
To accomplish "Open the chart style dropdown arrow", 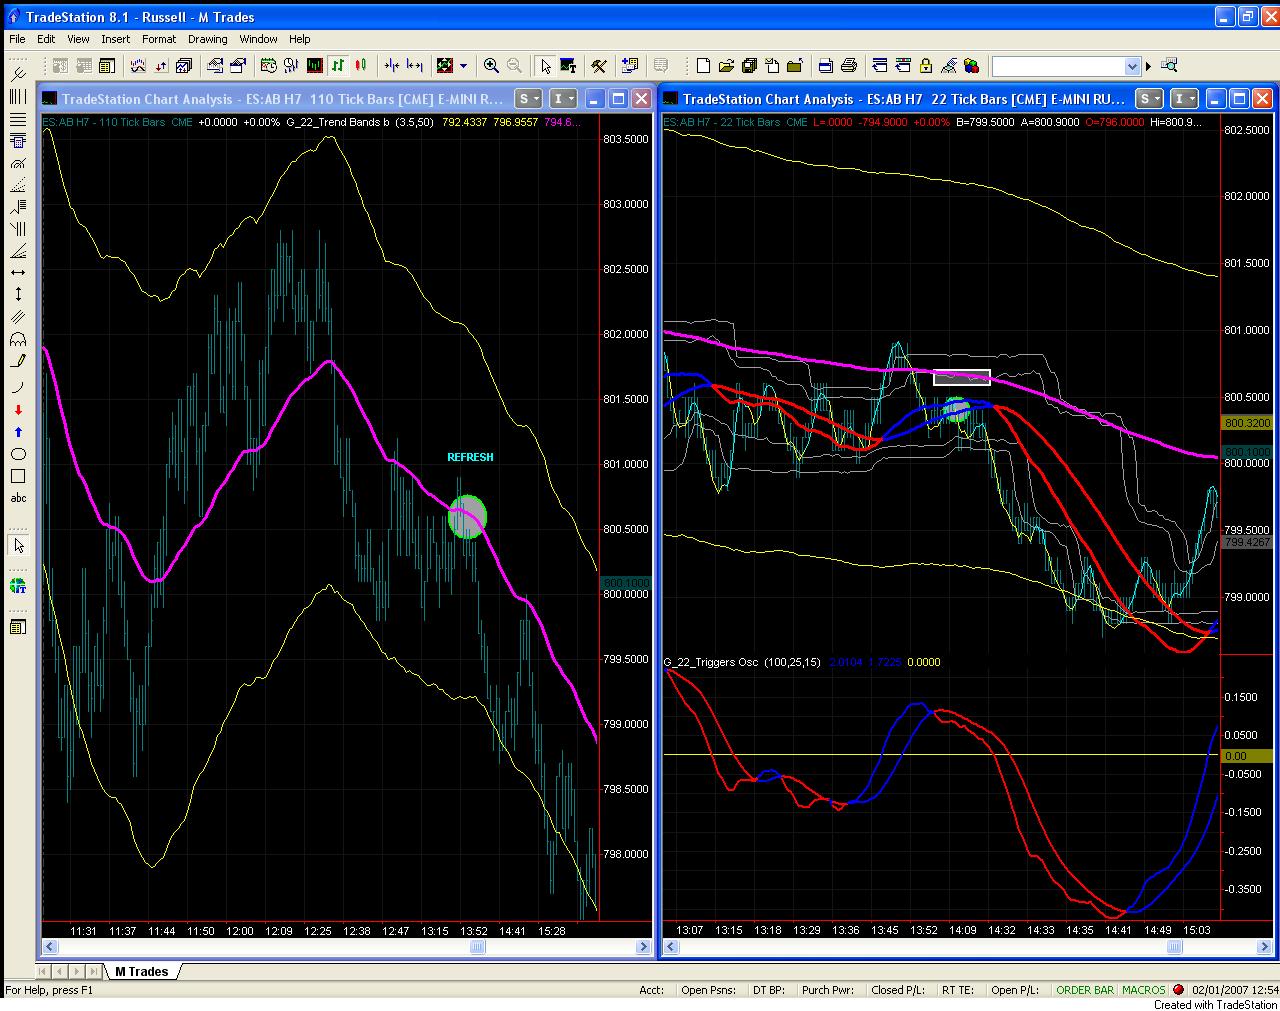I will pyautogui.click(x=463, y=66).
